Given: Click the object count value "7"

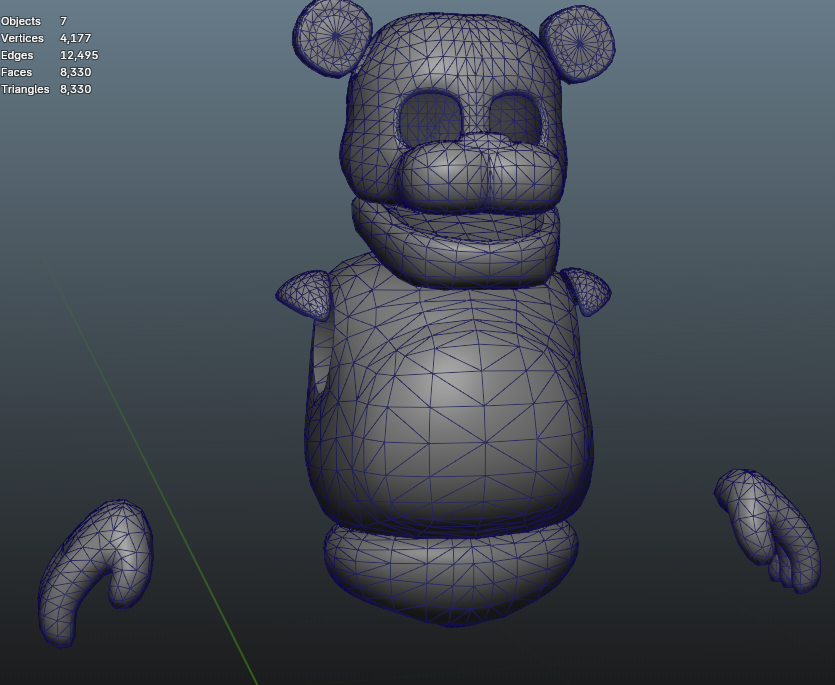Looking at the screenshot, I should click(x=63, y=21).
